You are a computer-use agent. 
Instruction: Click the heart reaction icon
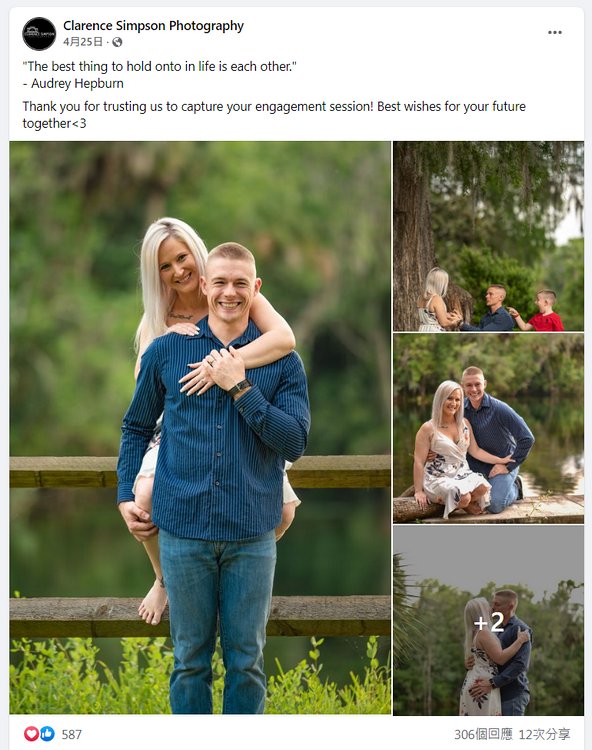coord(31,734)
